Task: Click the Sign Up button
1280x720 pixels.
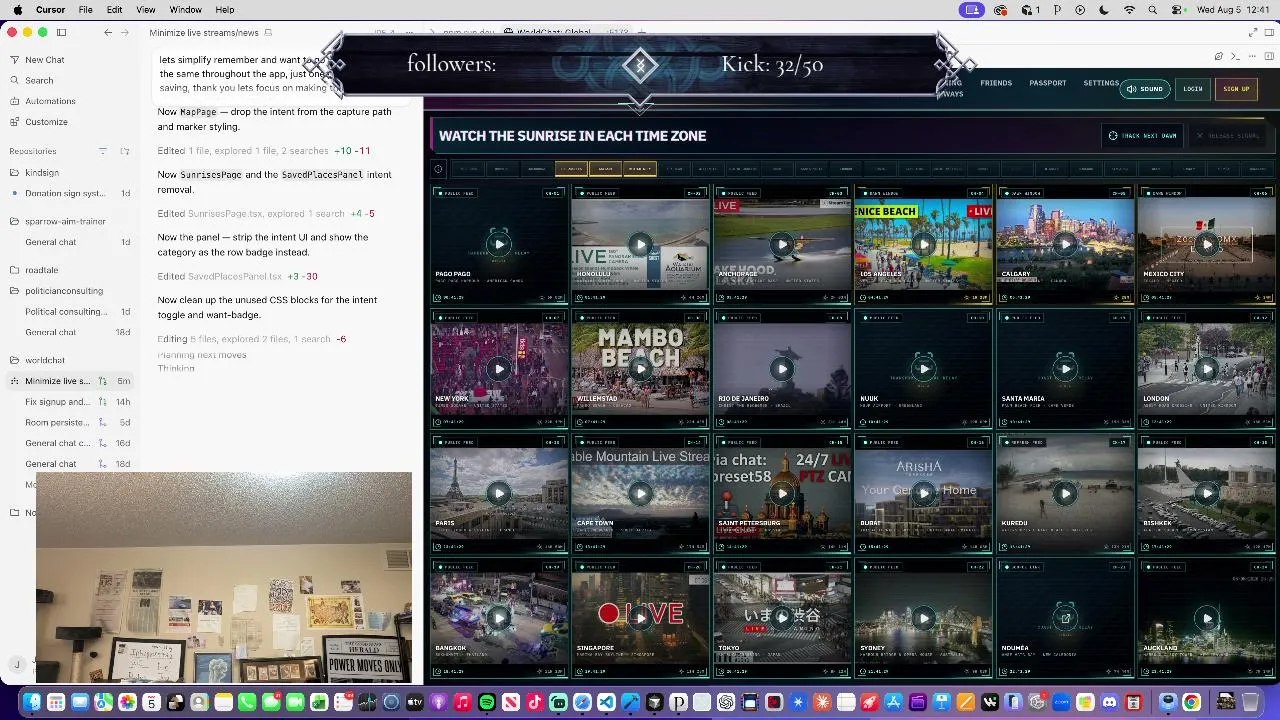Action: [x=1236, y=89]
